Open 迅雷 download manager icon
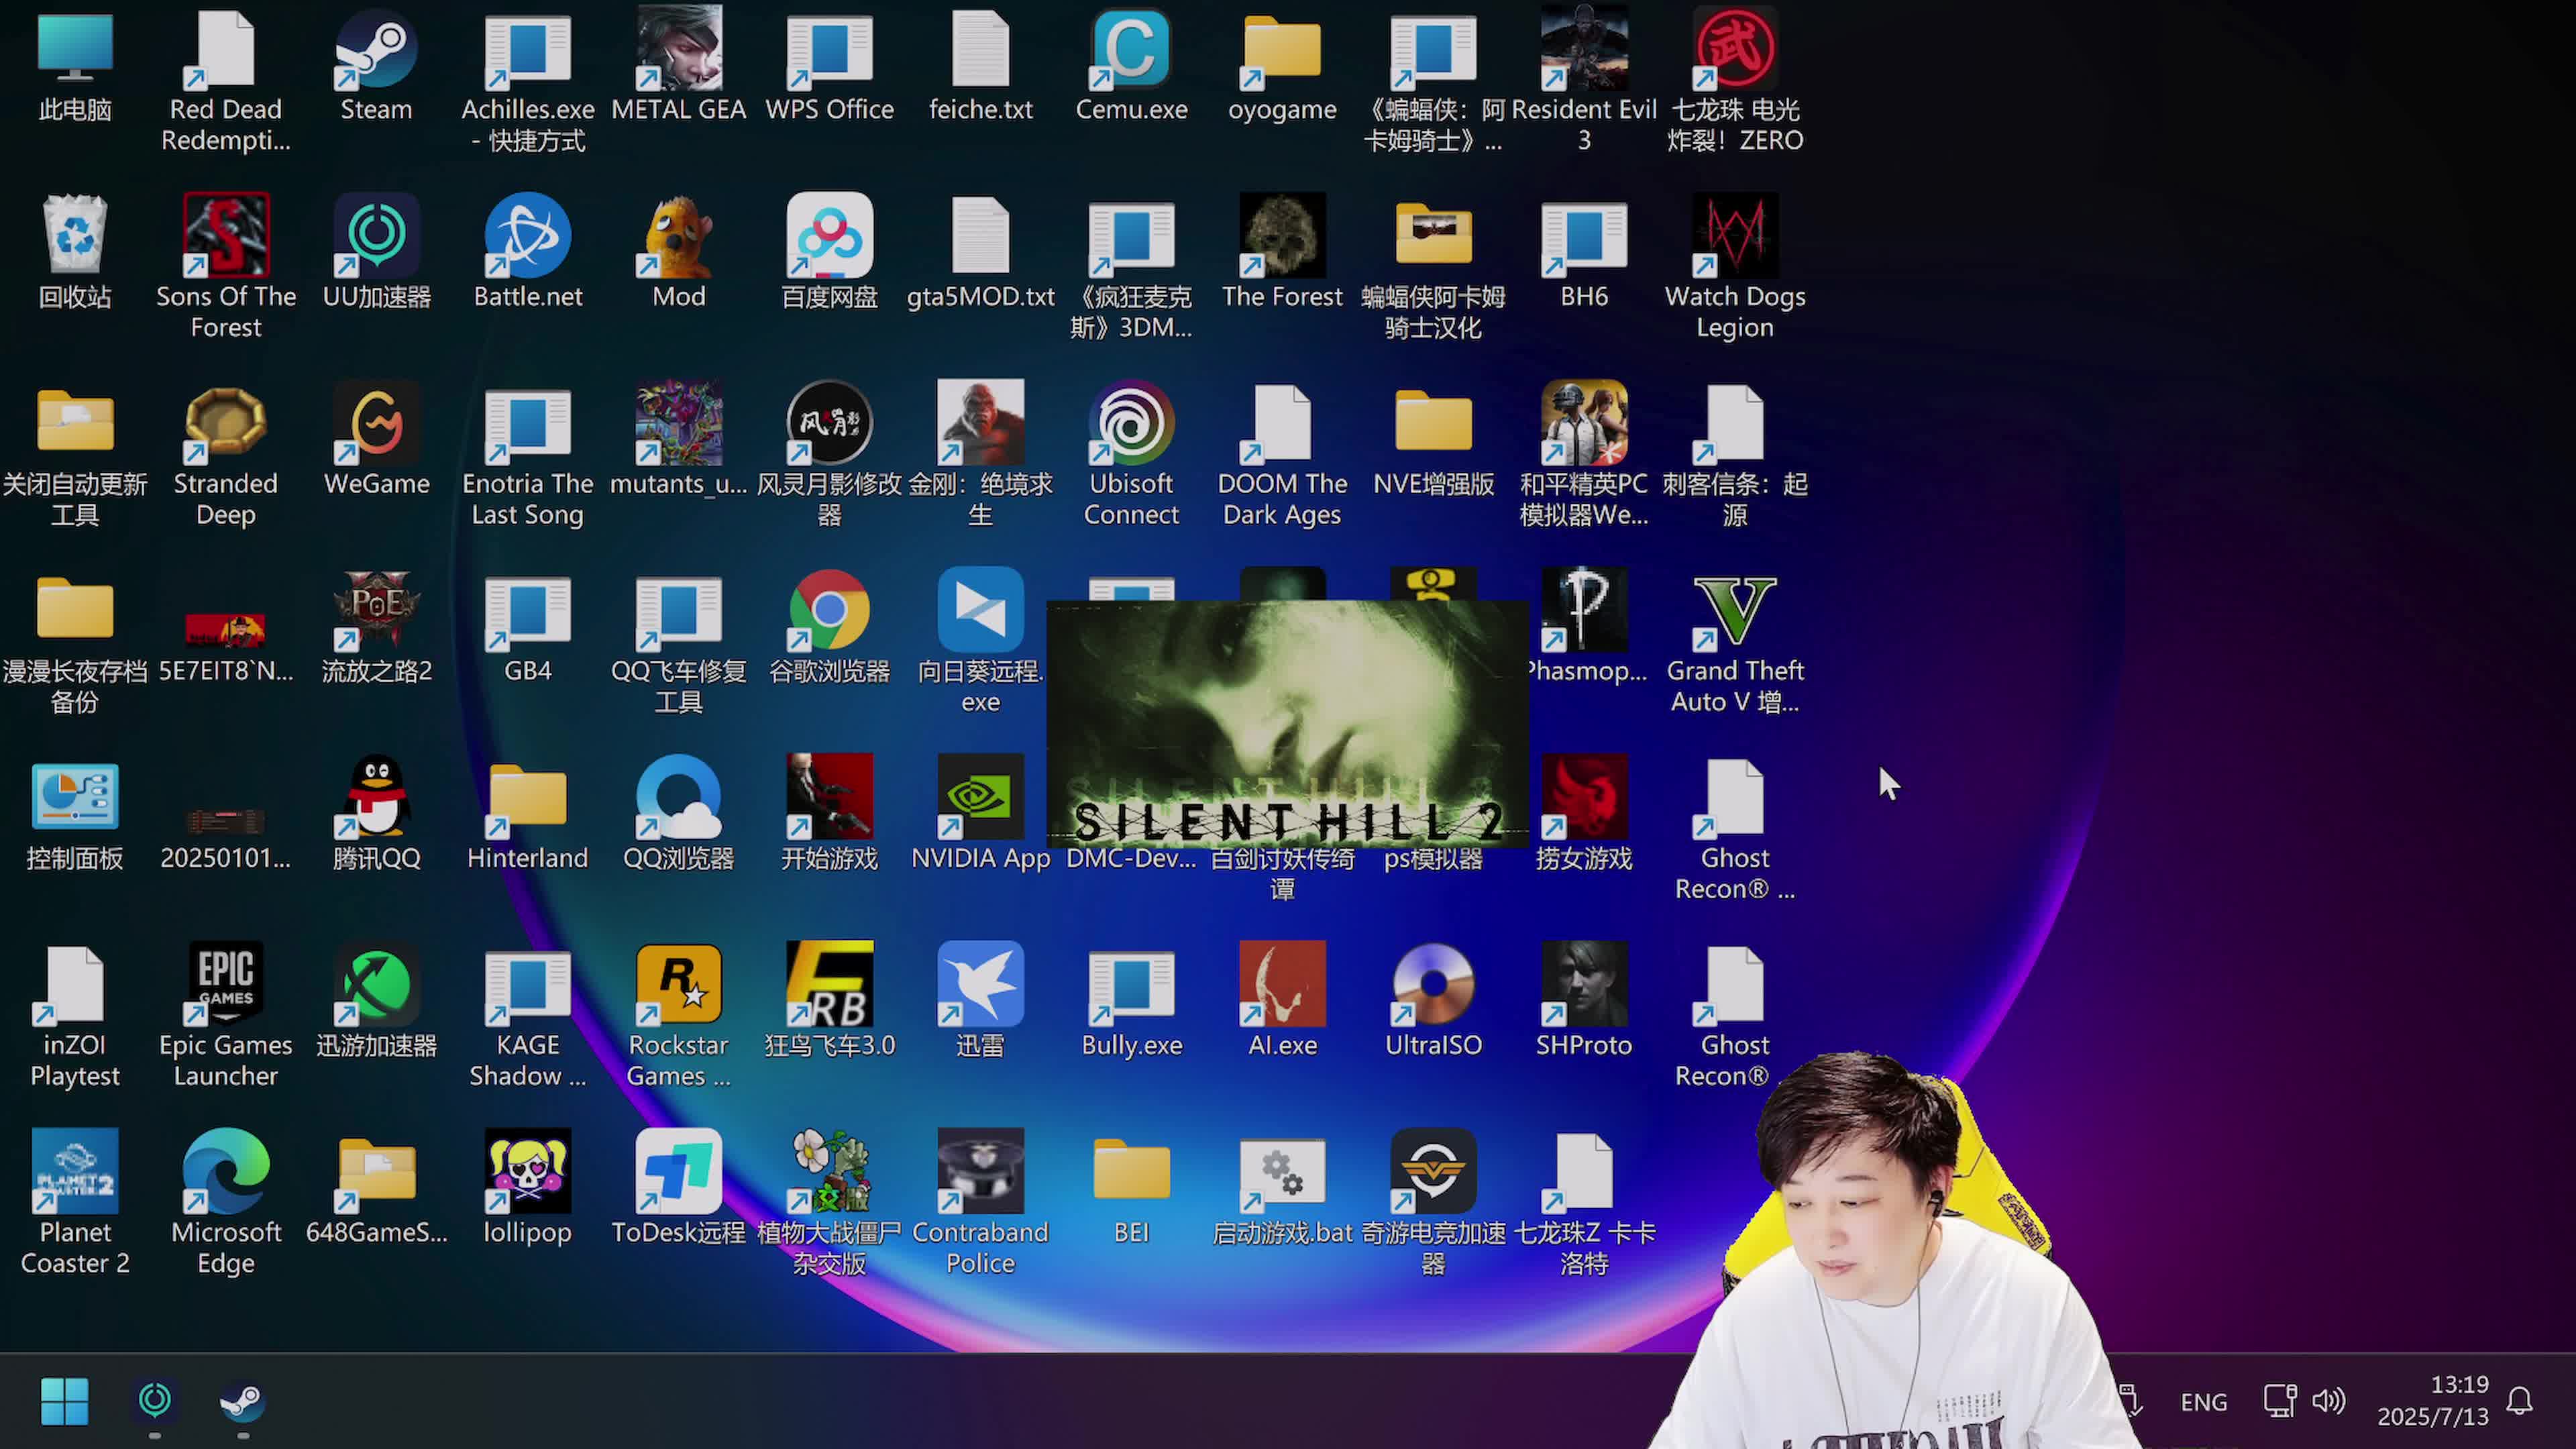 point(980,1001)
